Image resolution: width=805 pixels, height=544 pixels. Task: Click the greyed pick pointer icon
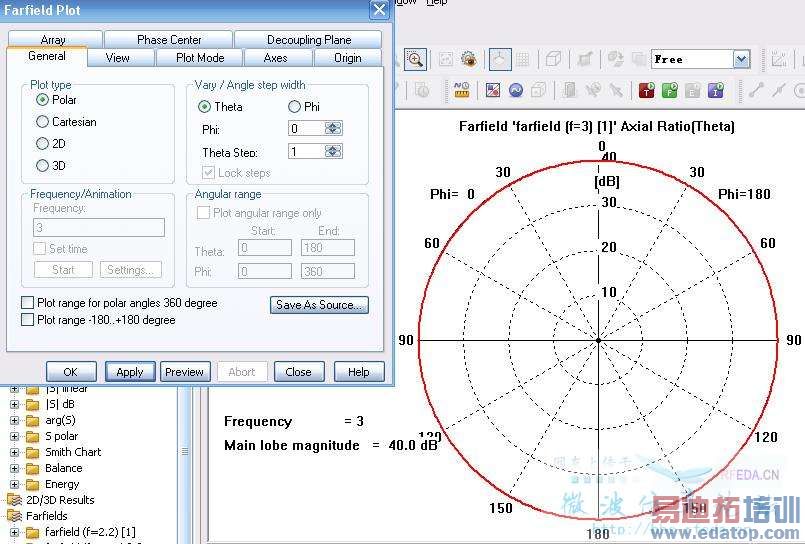click(615, 91)
